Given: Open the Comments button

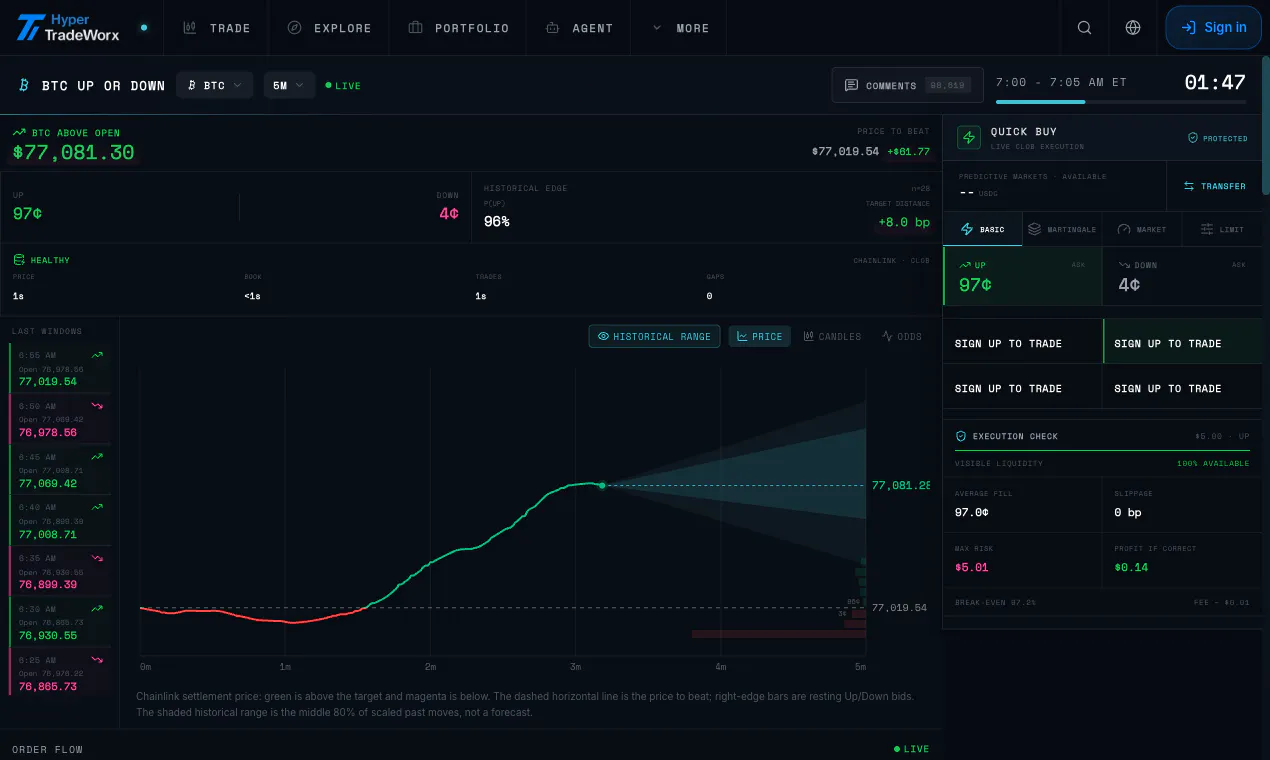Looking at the screenshot, I should 907,85.
